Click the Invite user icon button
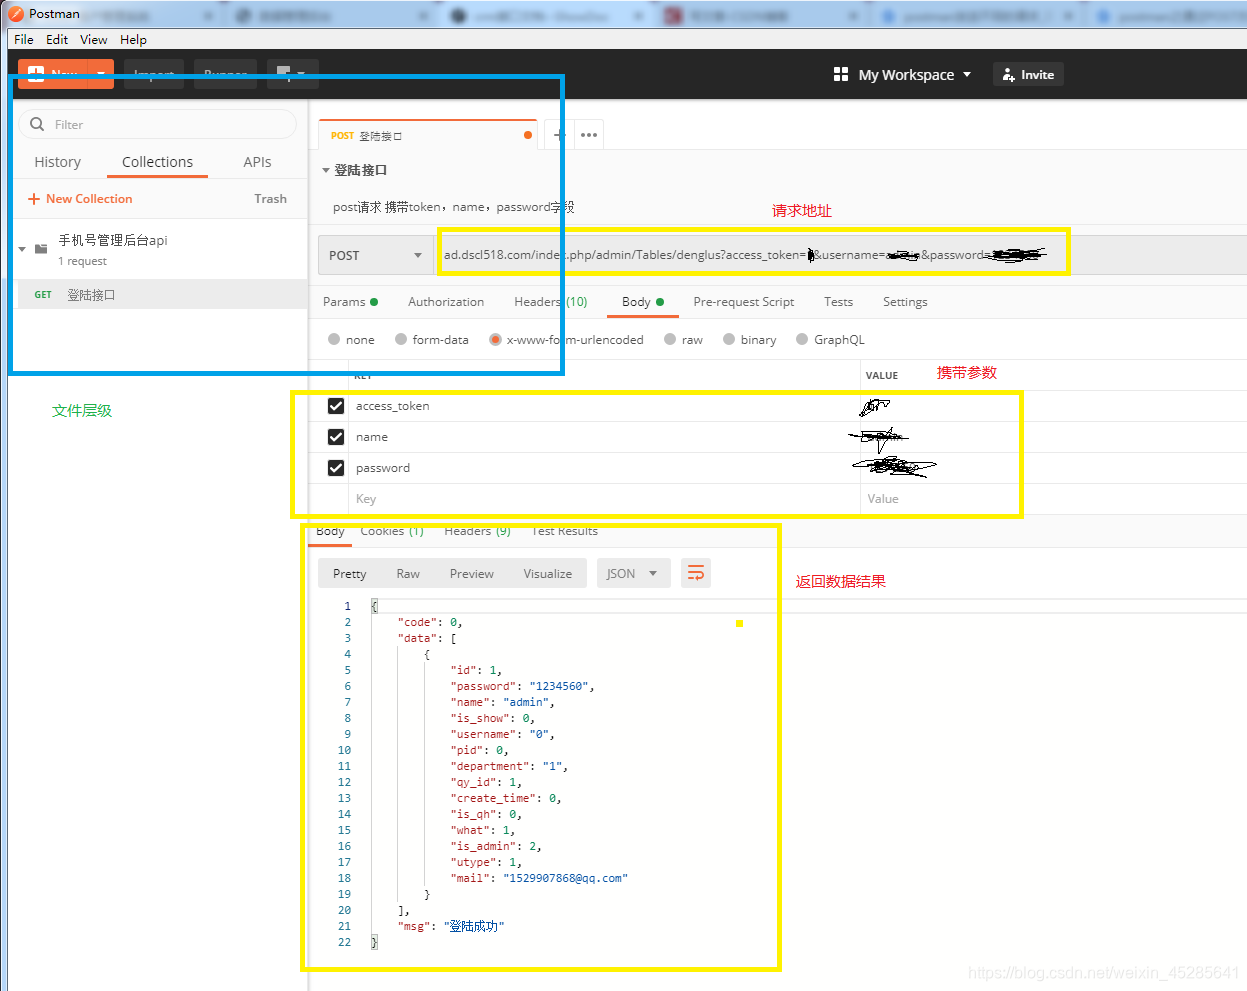 (1028, 74)
